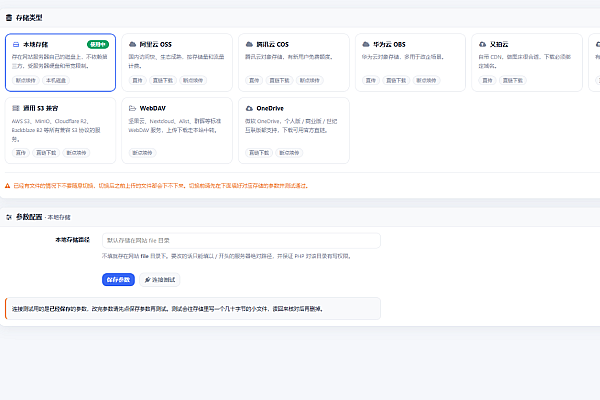The width and height of the screenshot is (600, 400).
Task: Click the cloud icon on 阿里云 OSS card
Action: (132, 44)
